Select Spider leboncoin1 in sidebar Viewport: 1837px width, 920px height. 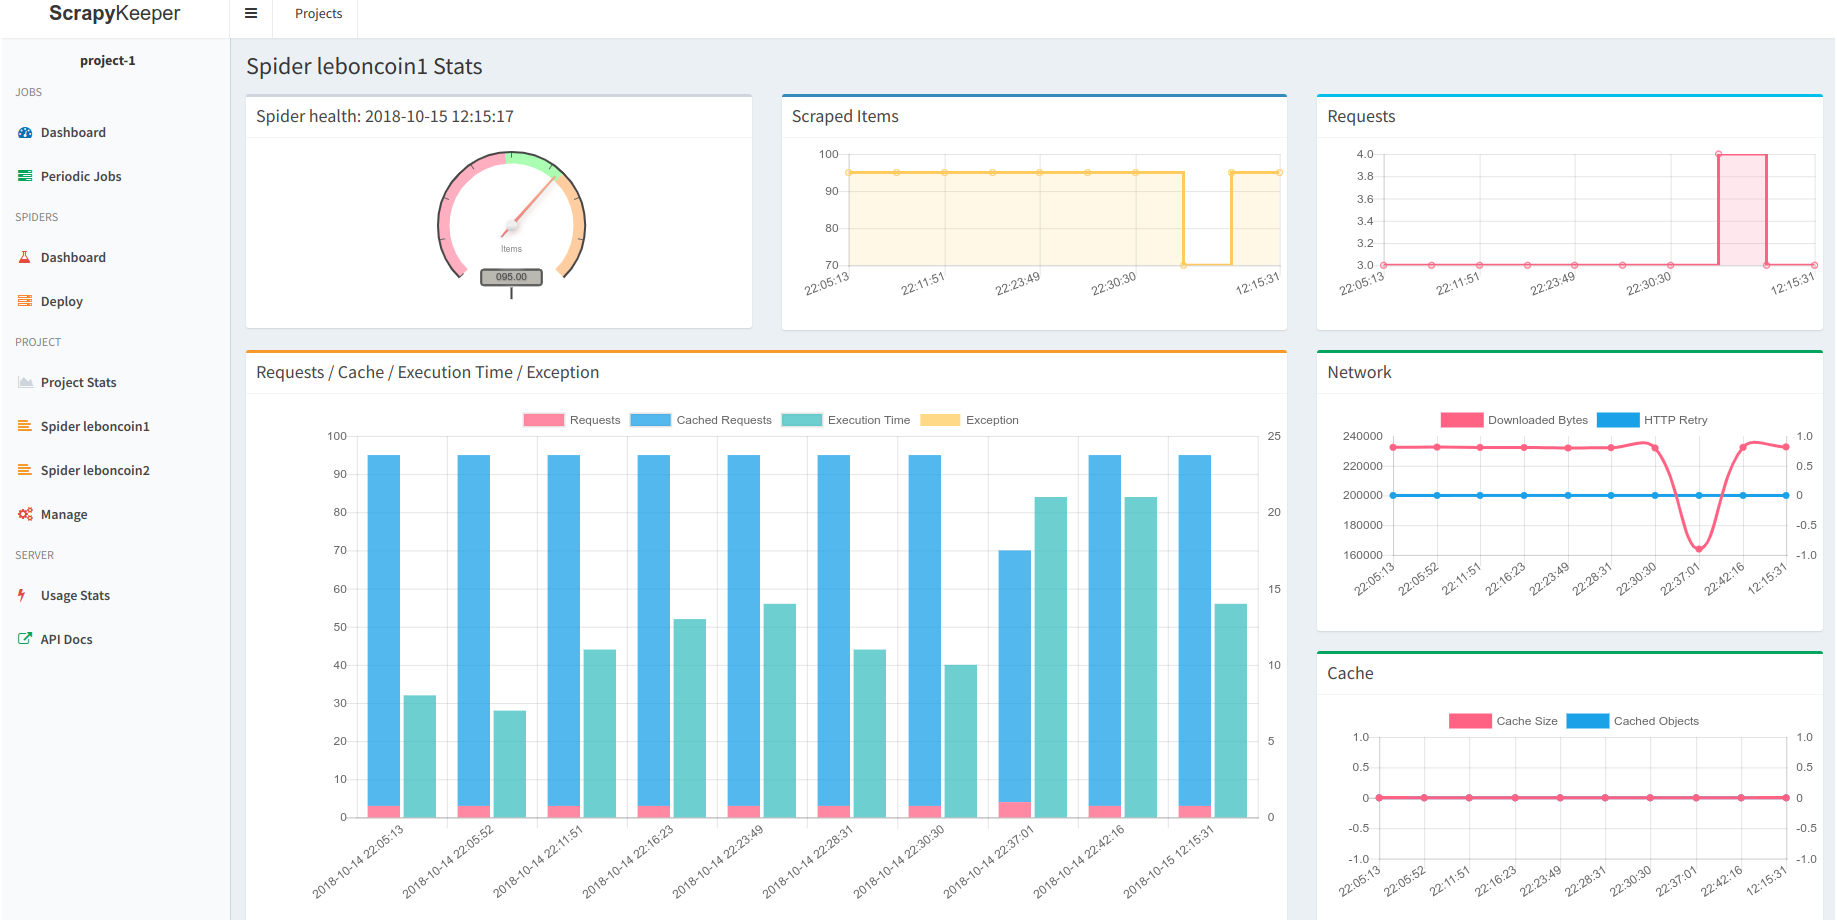click(95, 427)
